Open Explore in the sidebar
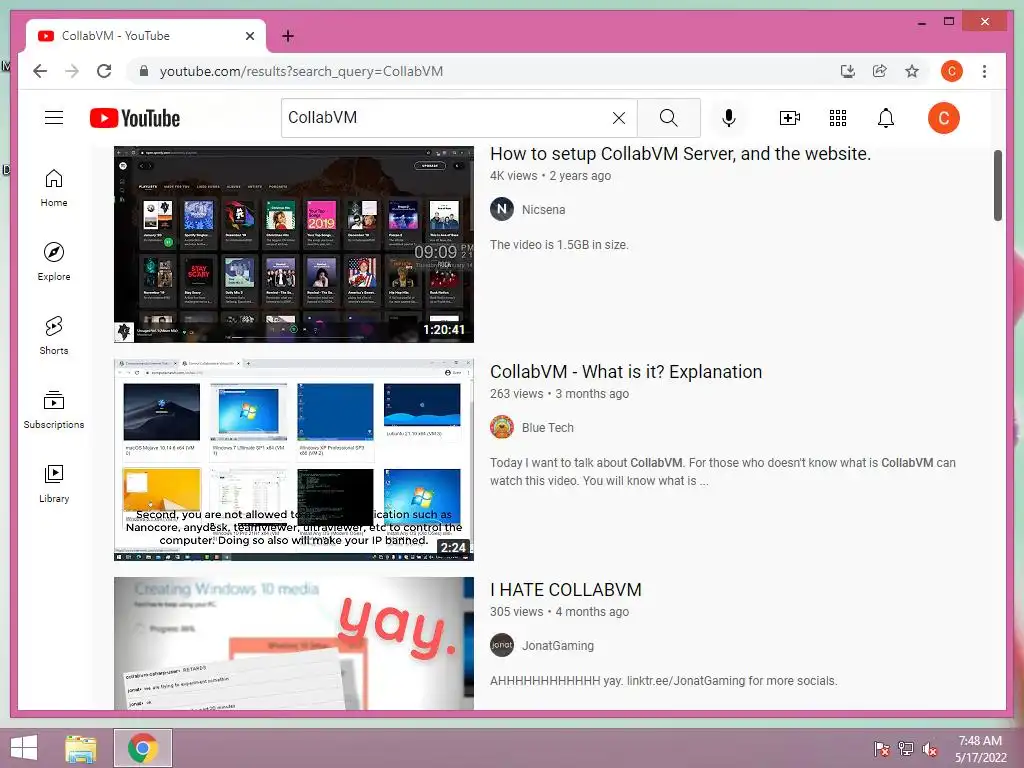Viewport: 1024px width, 768px height. pos(54,262)
